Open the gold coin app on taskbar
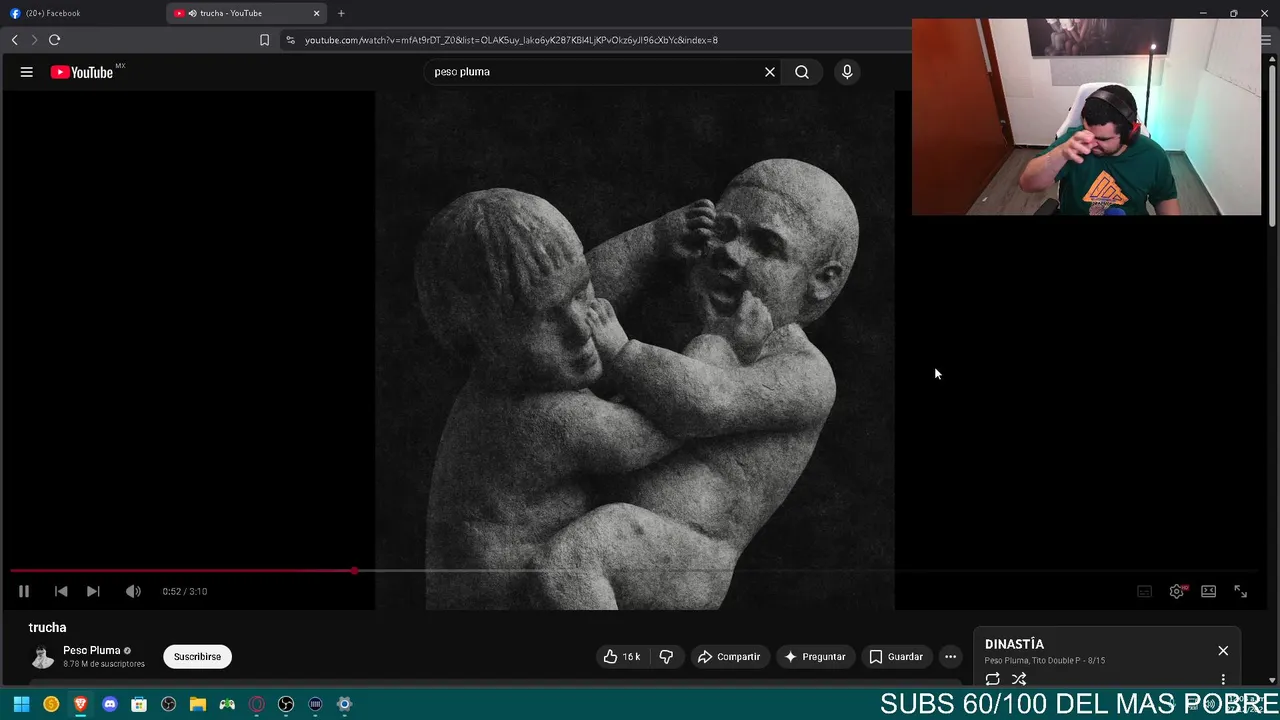This screenshot has width=1280, height=720. pyautogui.click(x=51, y=704)
